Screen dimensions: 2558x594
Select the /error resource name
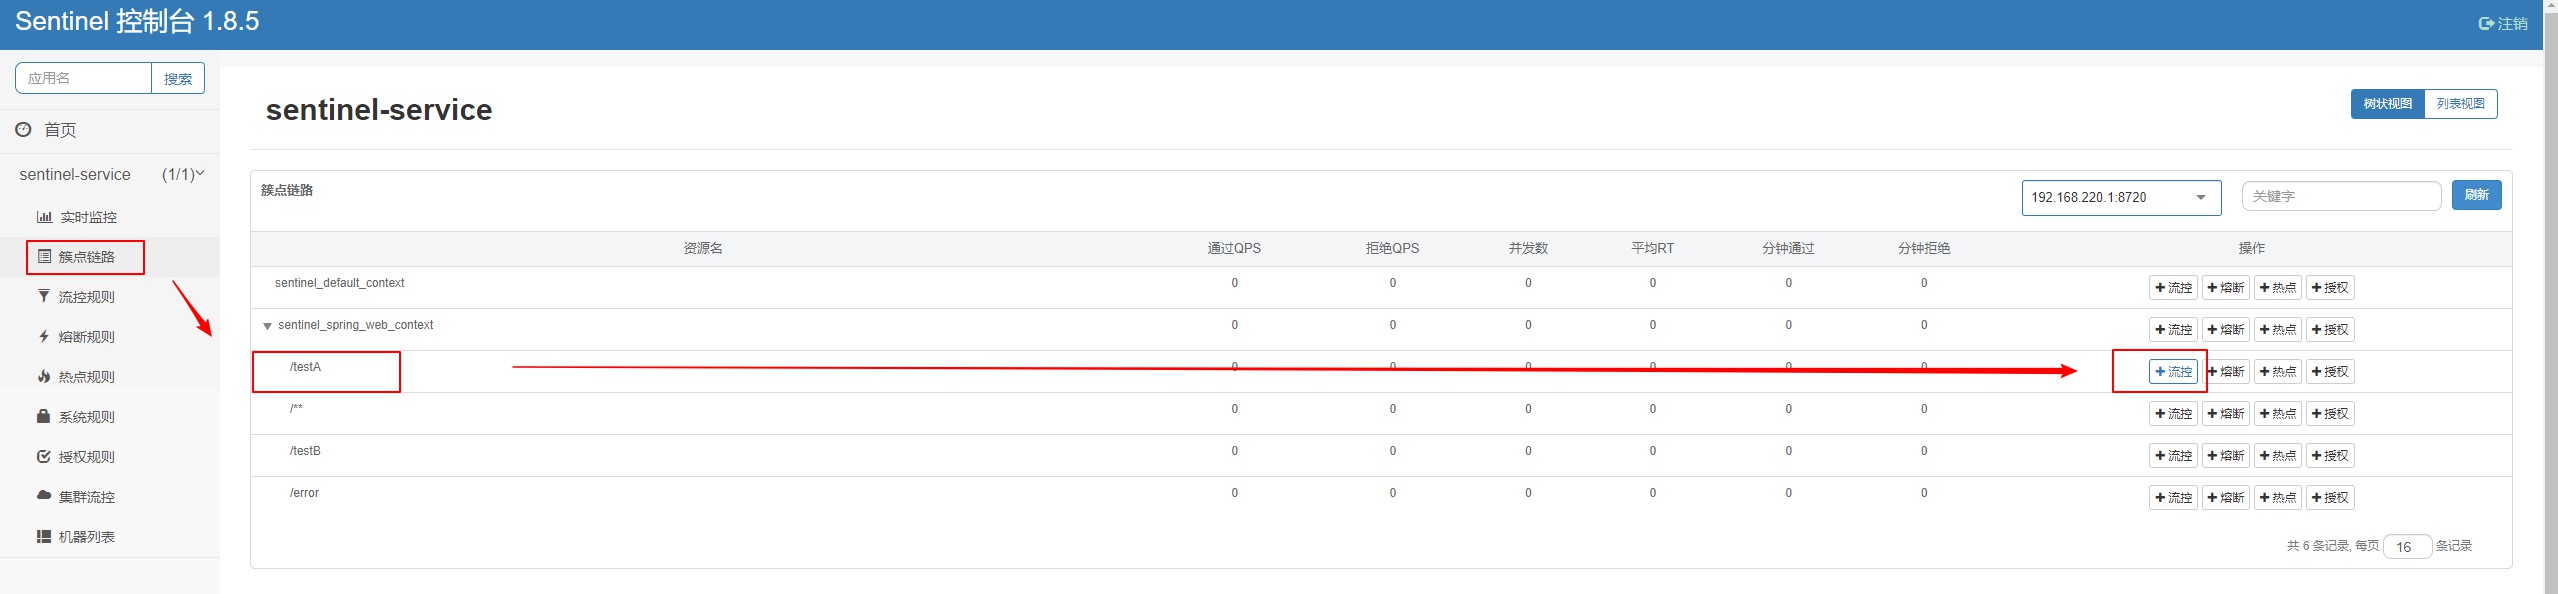tap(304, 493)
